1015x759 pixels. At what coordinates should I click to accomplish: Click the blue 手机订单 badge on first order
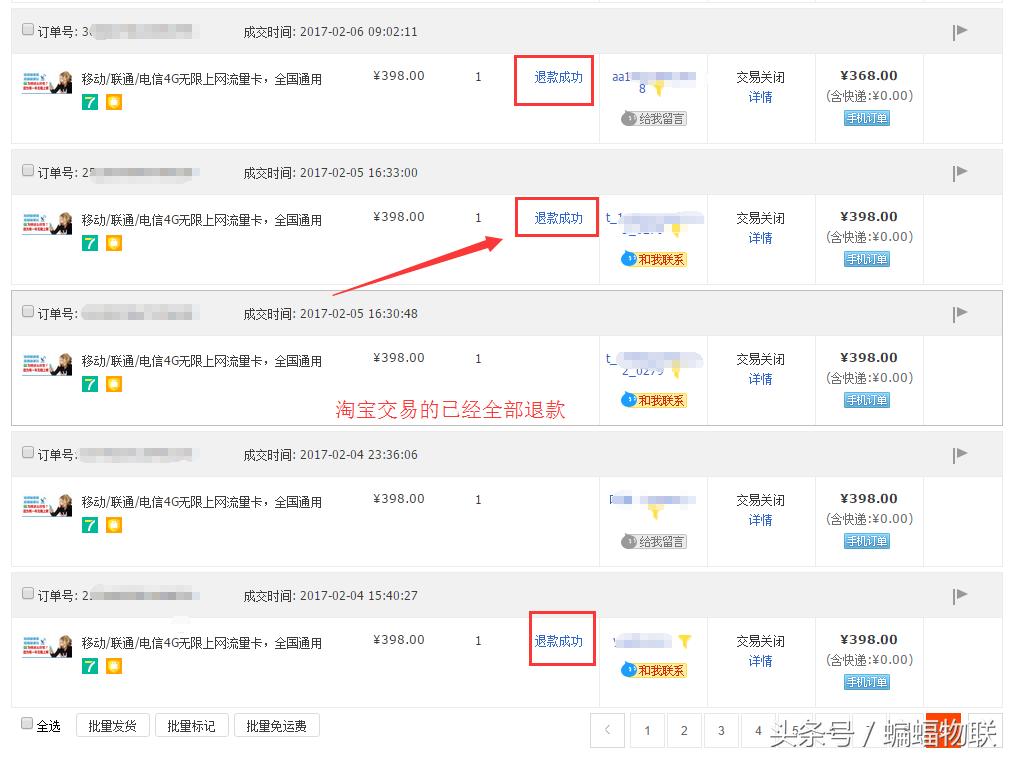click(866, 118)
